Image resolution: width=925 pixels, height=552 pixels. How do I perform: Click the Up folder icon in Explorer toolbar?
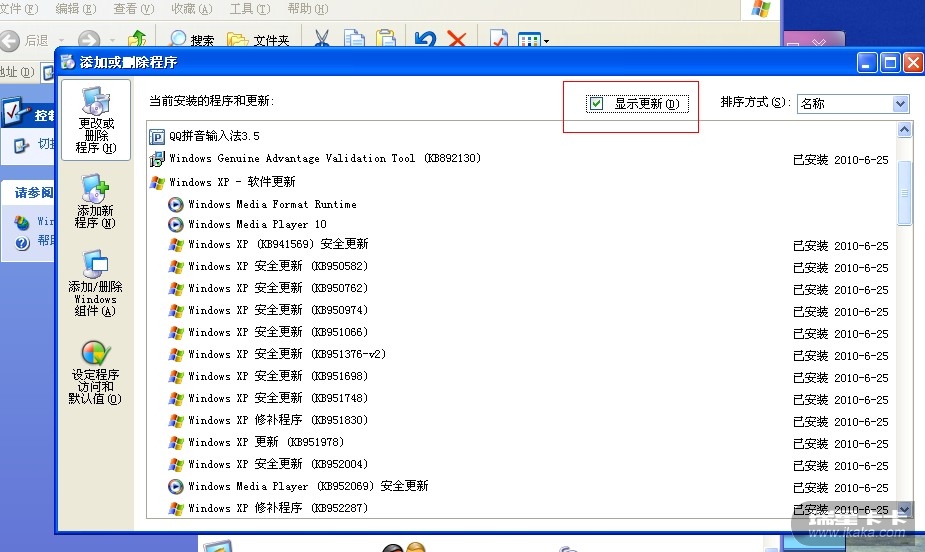tap(137, 40)
